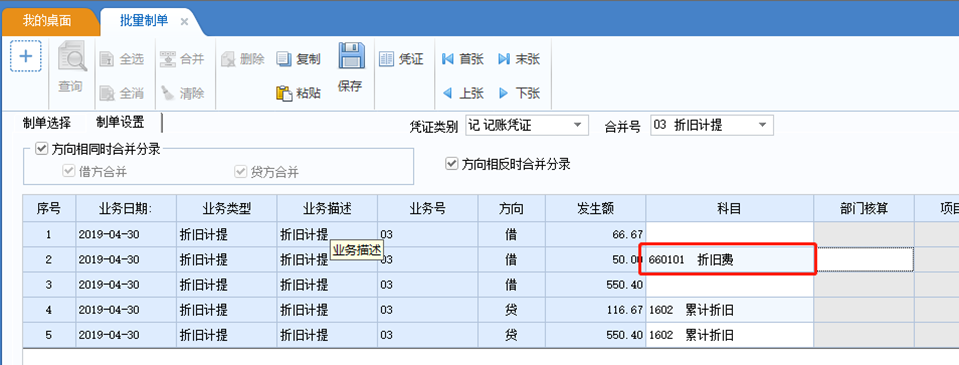This screenshot has height=365, width=959.
Task: Click the 复制 copy toolbar item
Action: pyautogui.click(x=299, y=59)
